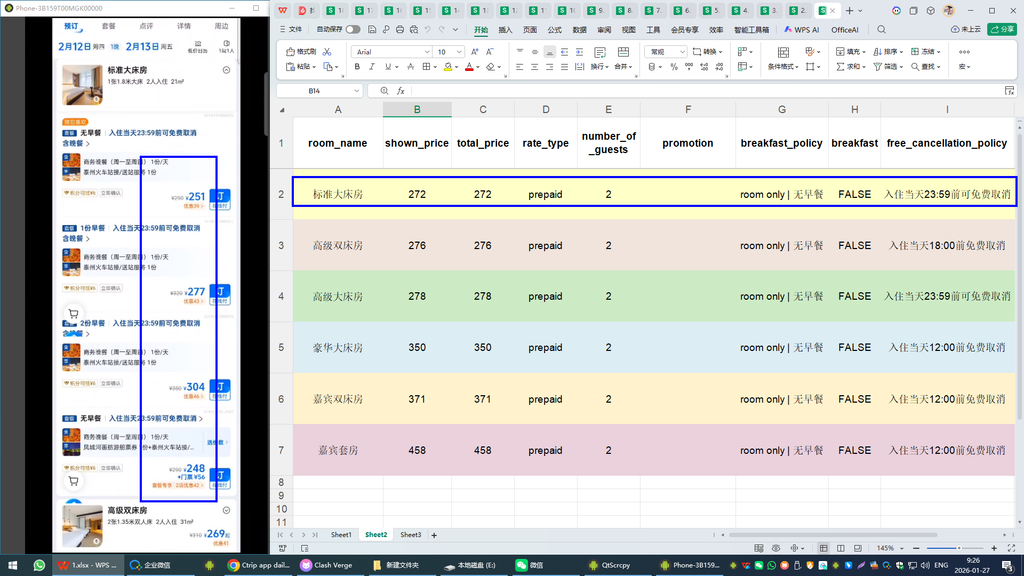Click the insert function fx icon

(401, 91)
